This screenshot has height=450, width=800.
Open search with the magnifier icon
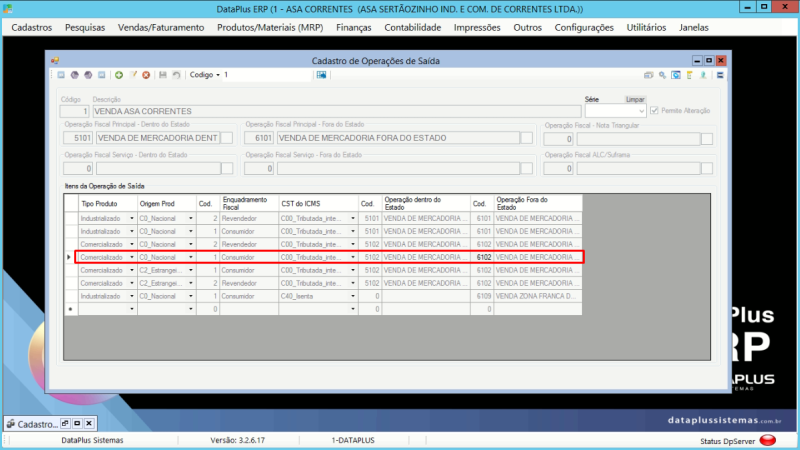tap(662, 75)
